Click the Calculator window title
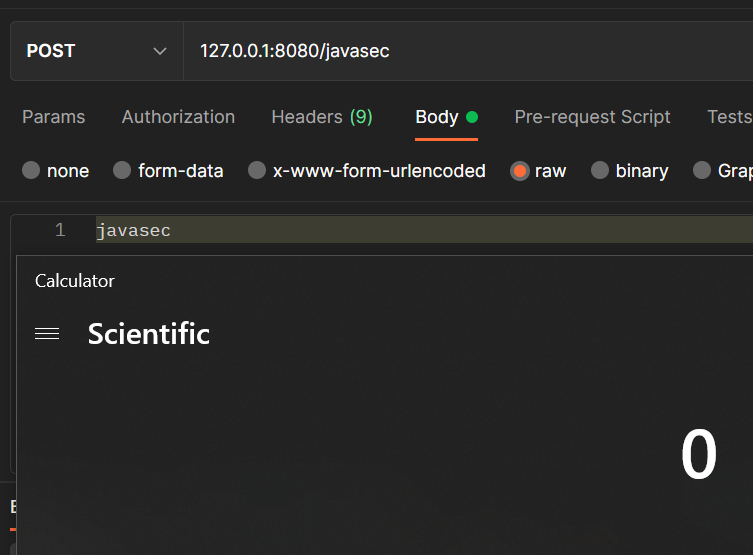This screenshot has height=555, width=753. 75,281
